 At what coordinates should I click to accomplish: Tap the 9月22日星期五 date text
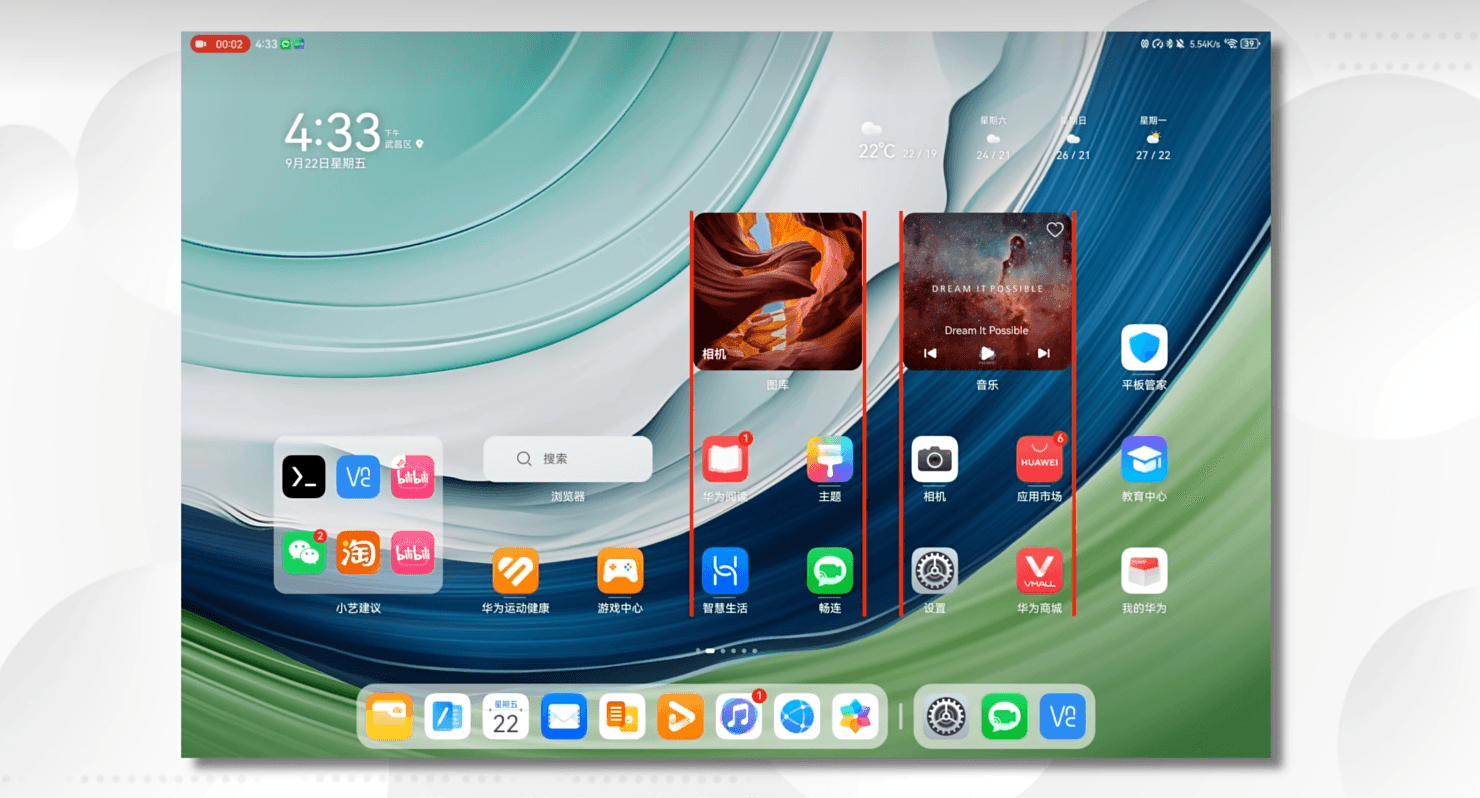325,163
